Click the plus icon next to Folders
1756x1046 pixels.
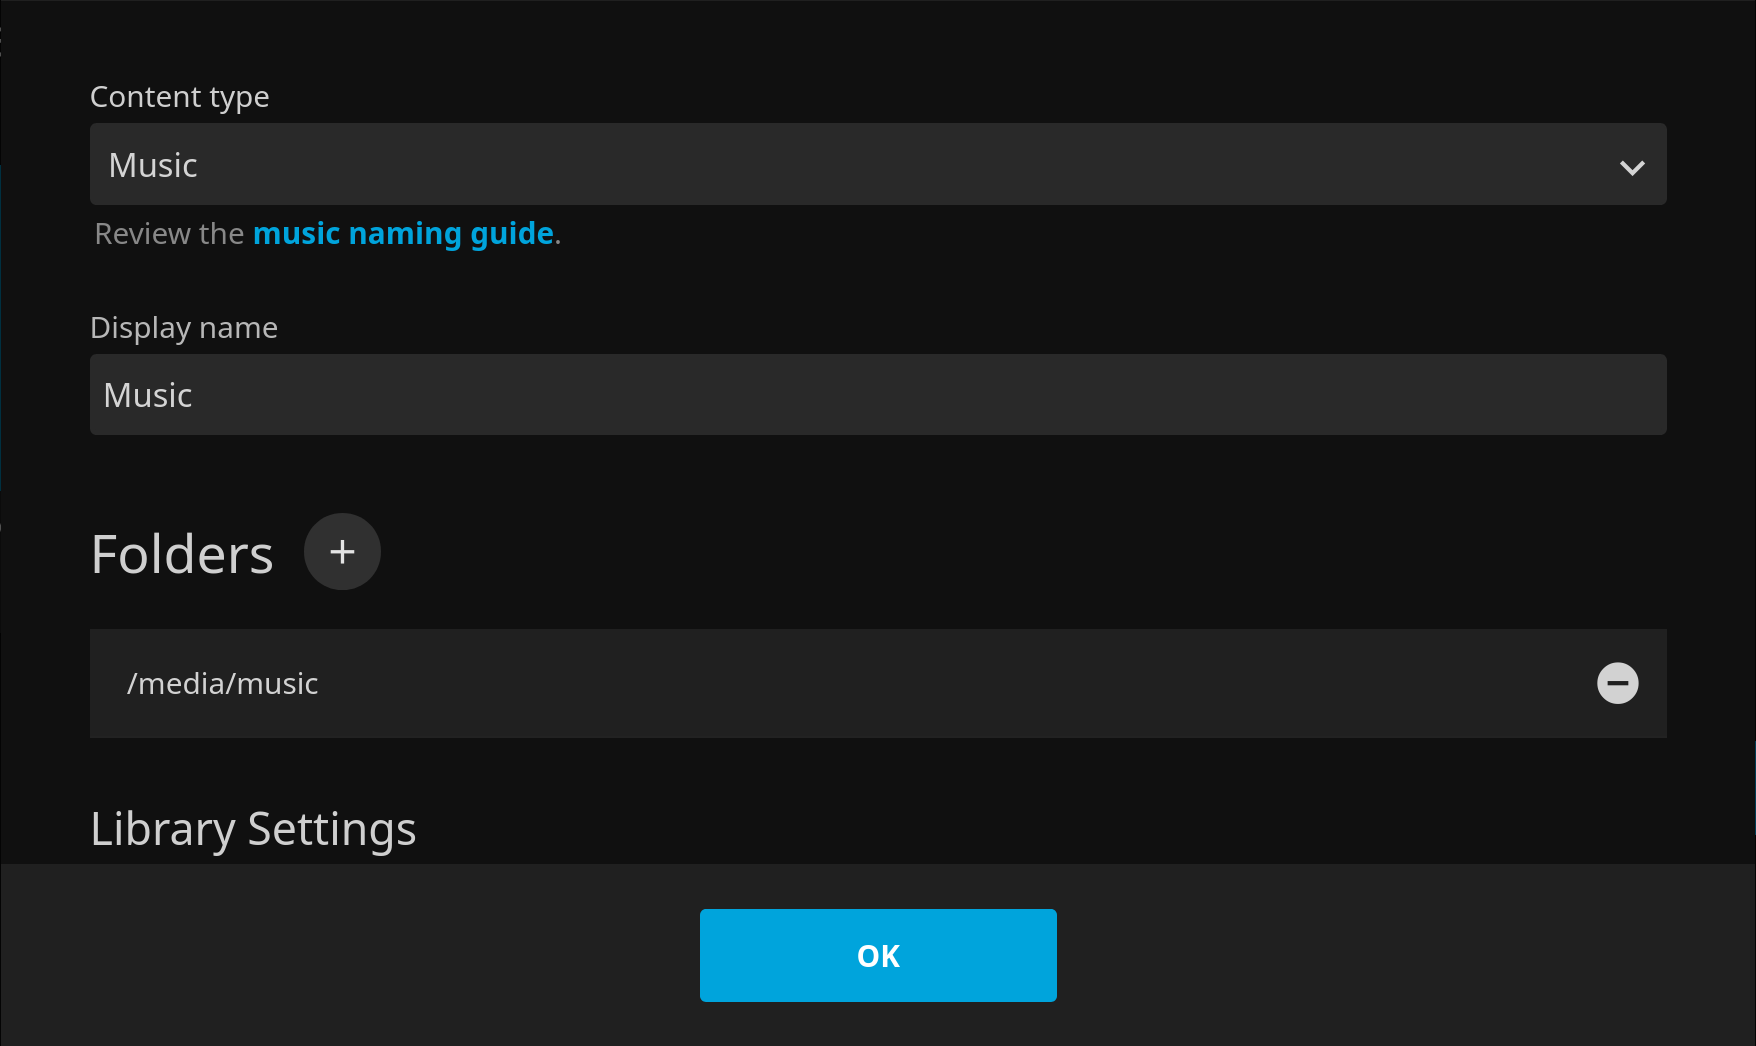(x=342, y=552)
